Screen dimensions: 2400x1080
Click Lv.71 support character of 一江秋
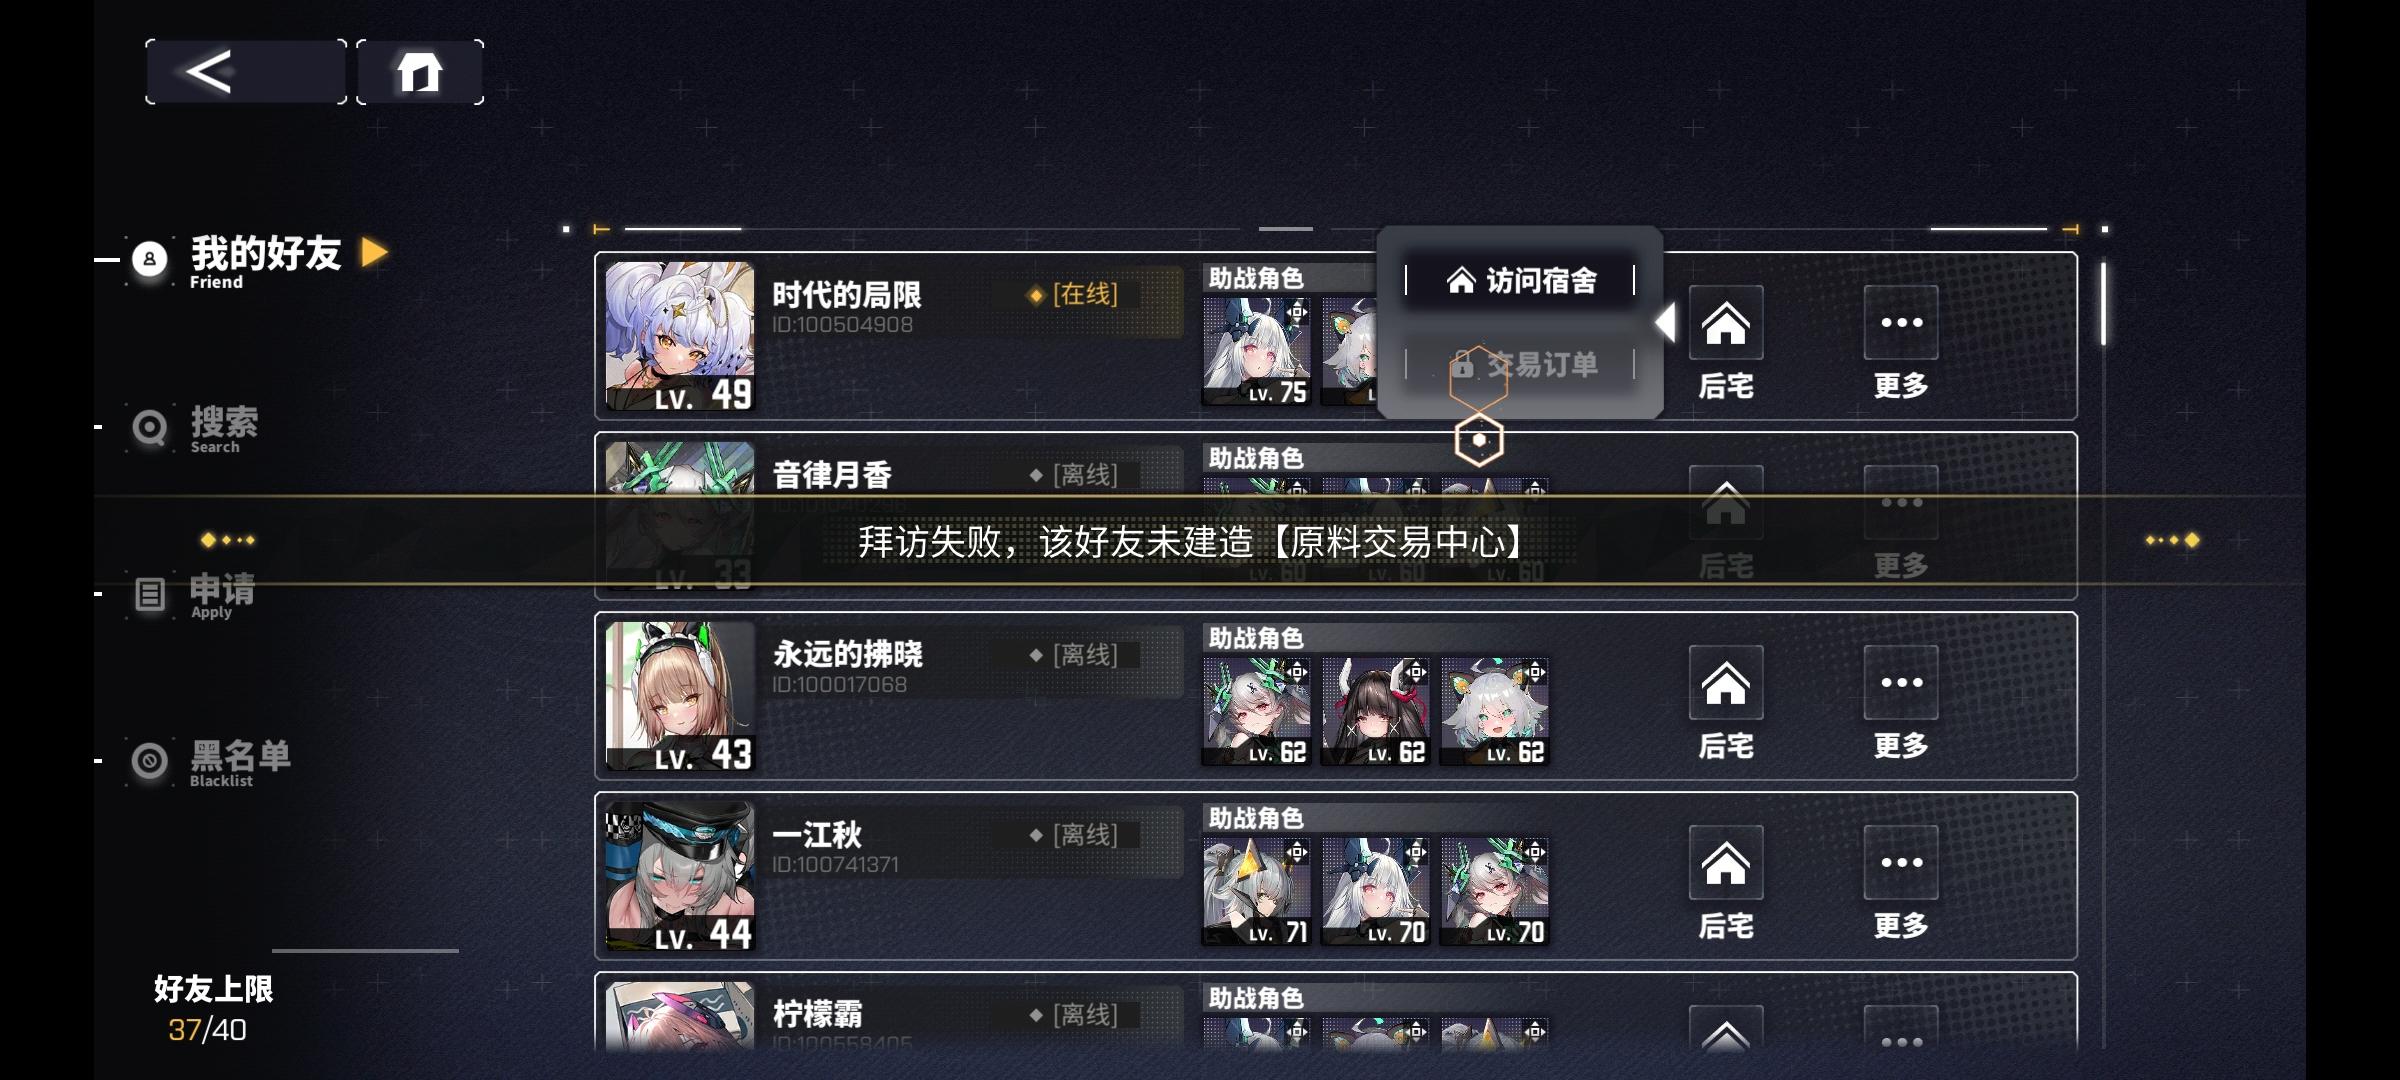pyautogui.click(x=1256, y=891)
